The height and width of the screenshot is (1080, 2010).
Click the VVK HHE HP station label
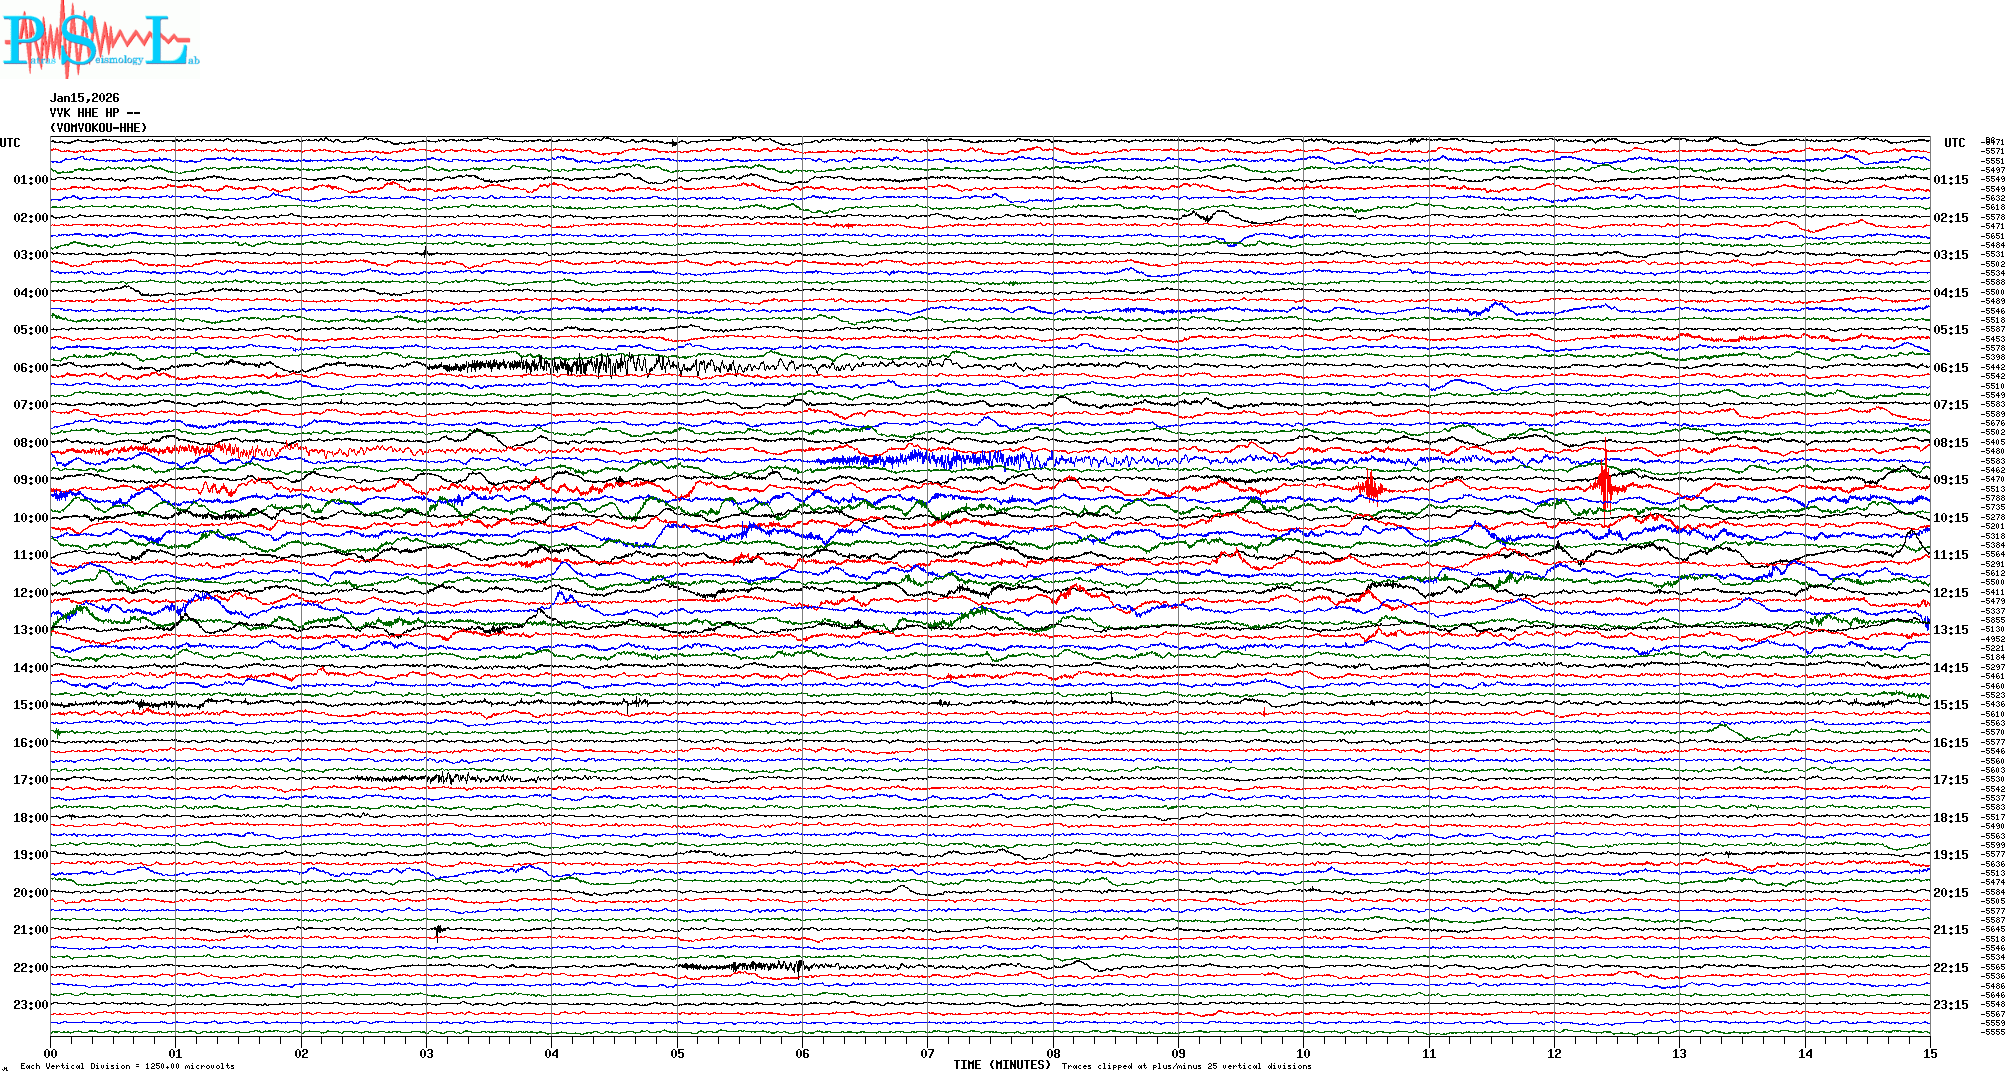click(x=95, y=113)
